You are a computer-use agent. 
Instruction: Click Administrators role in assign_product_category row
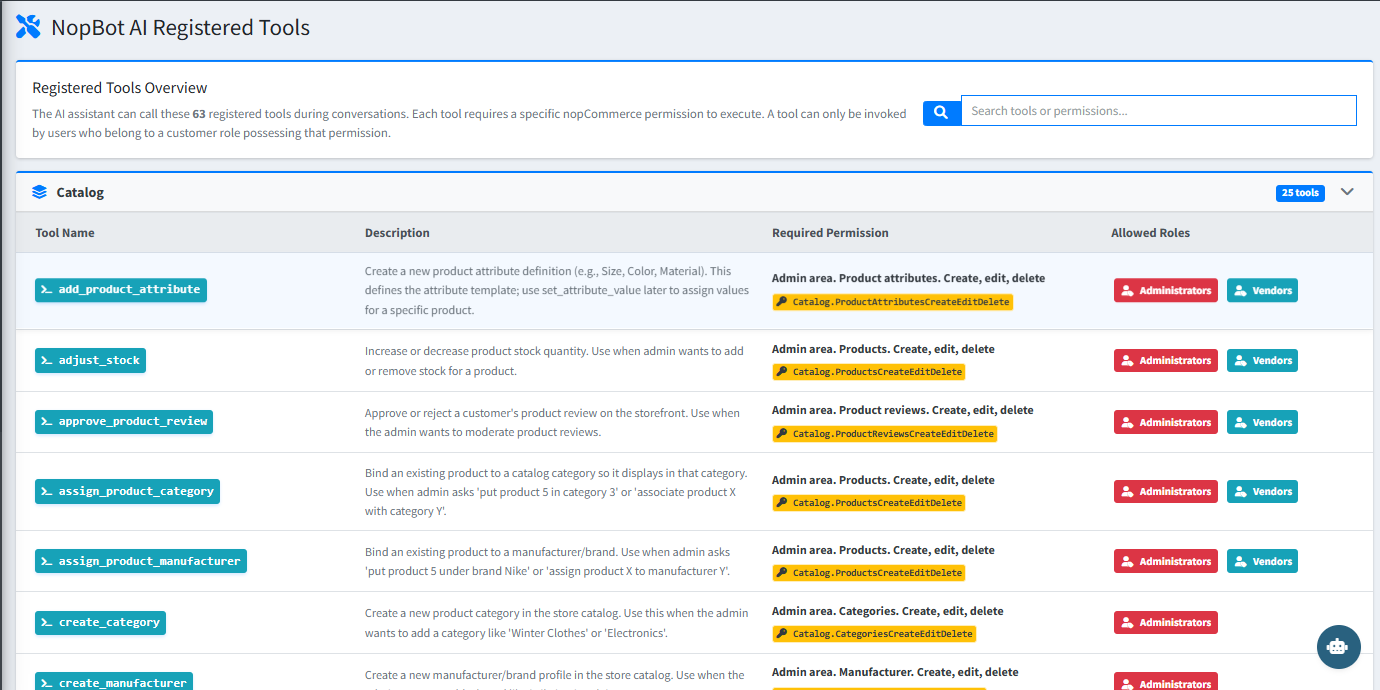1166,491
